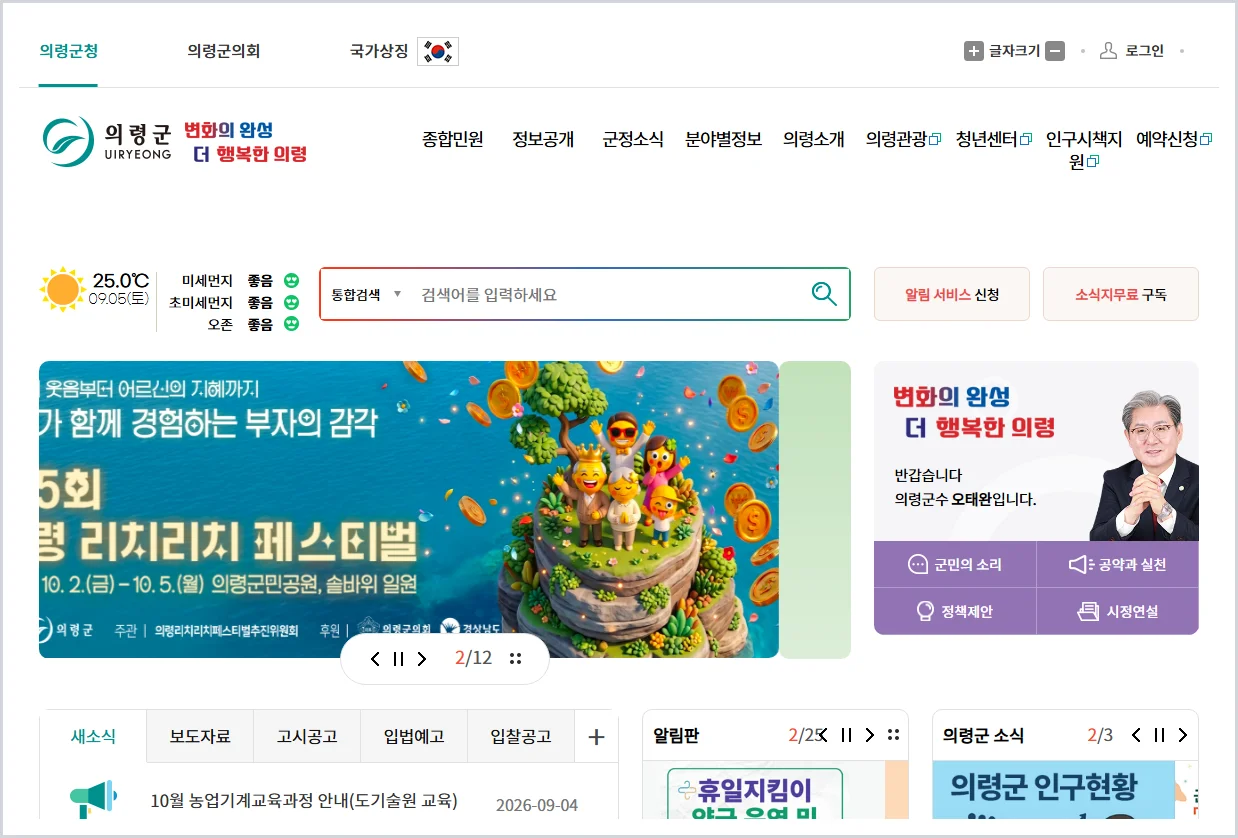This screenshot has width=1238, height=838.
Task: Go to next main banner slide
Action: click(x=422, y=659)
